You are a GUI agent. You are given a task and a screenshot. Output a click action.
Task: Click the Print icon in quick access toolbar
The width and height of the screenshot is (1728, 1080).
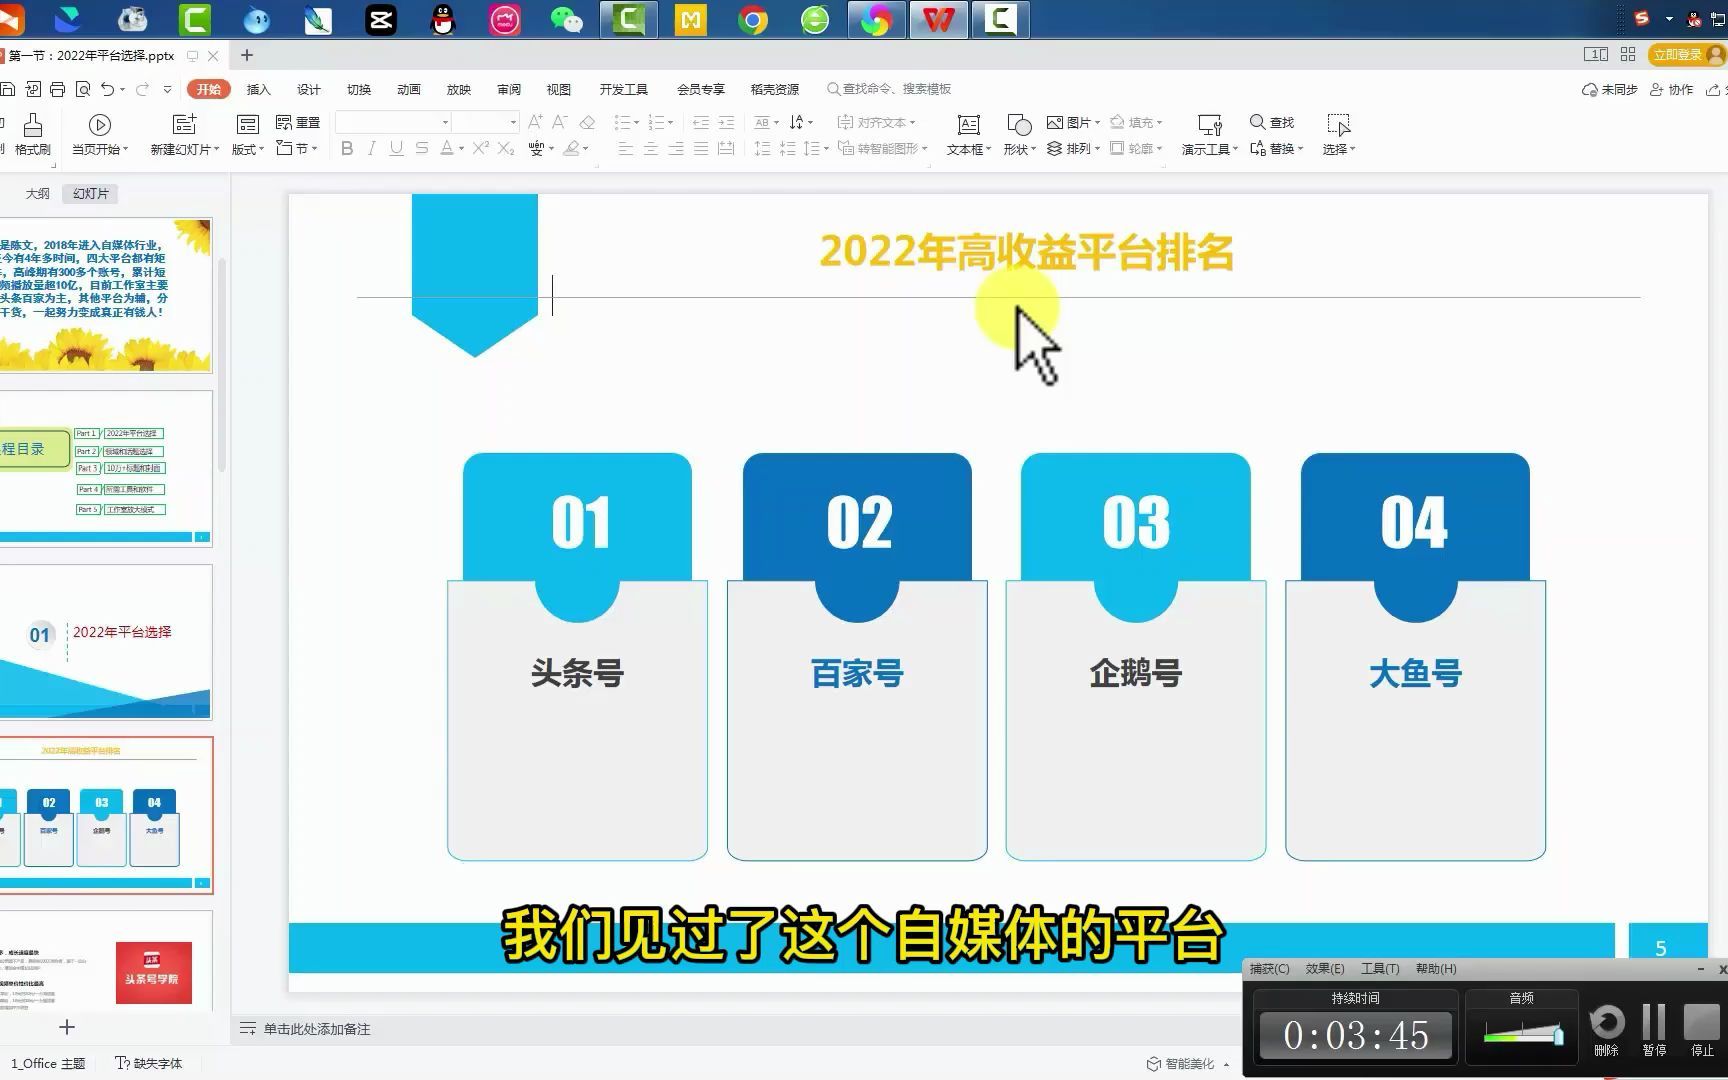tap(57, 89)
